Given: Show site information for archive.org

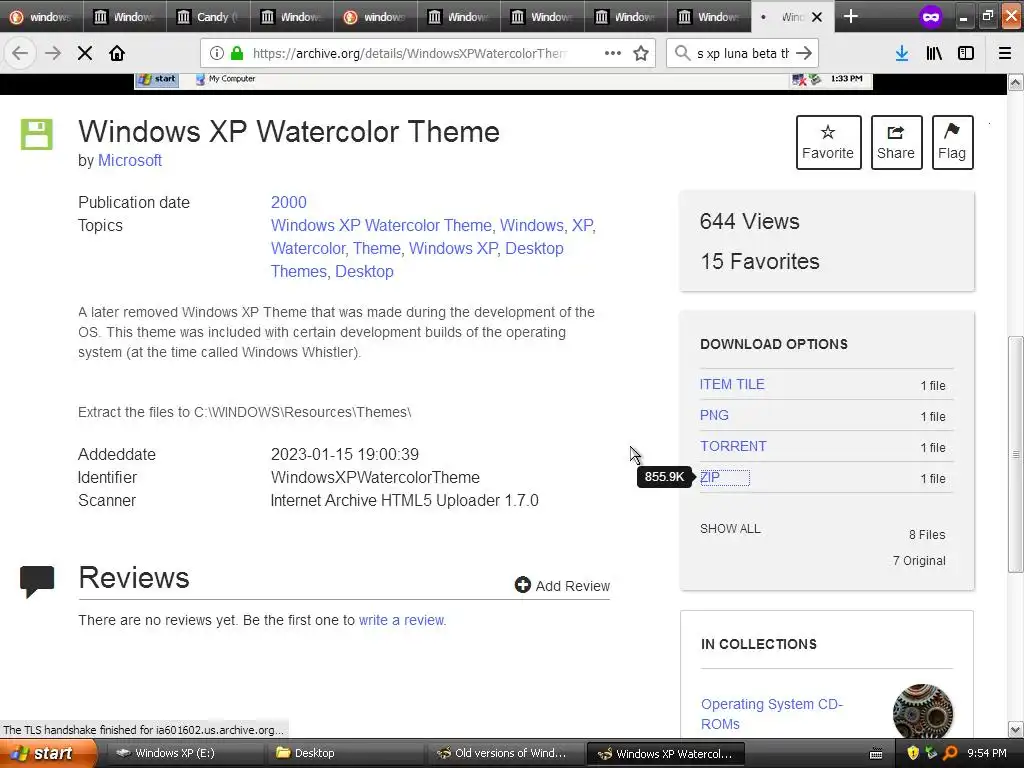Looking at the screenshot, I should tap(217, 54).
